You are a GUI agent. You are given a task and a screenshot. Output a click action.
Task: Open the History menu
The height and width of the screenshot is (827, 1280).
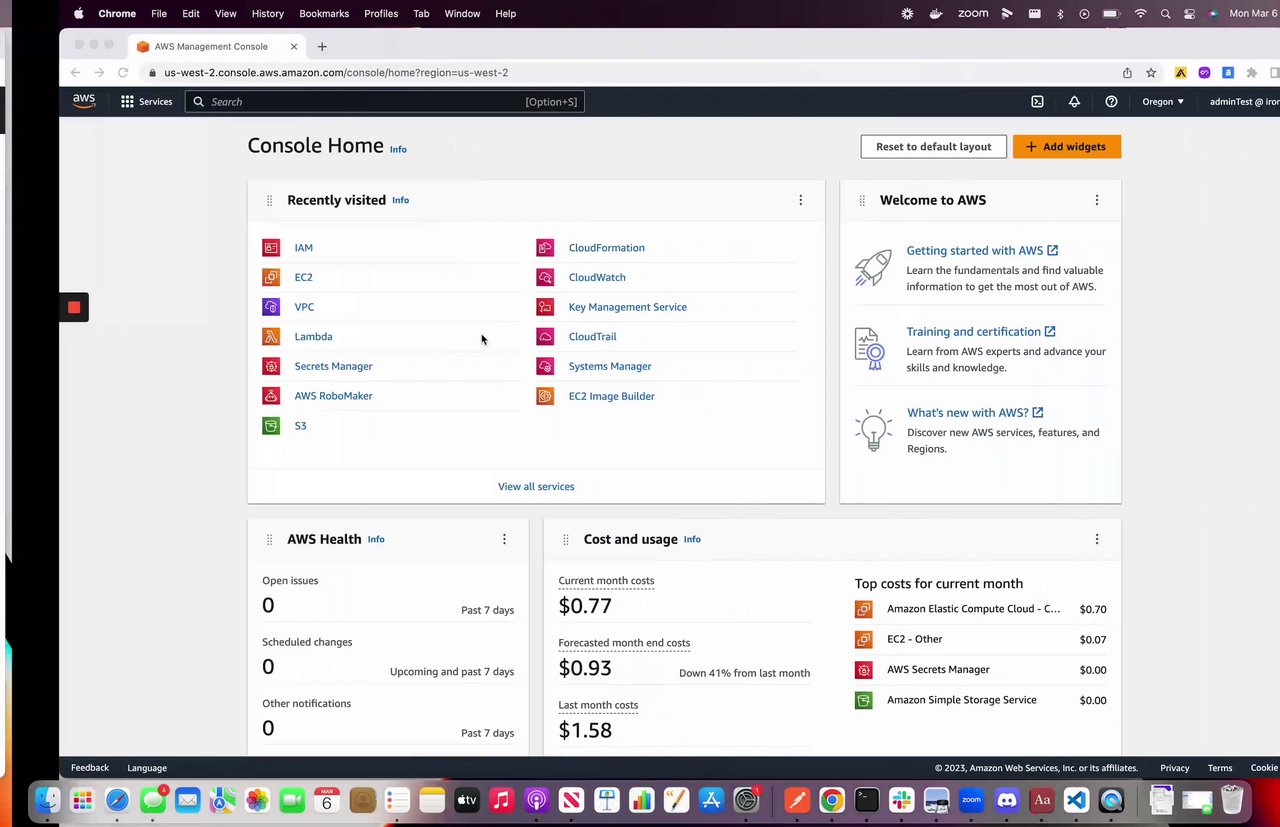pos(268,14)
